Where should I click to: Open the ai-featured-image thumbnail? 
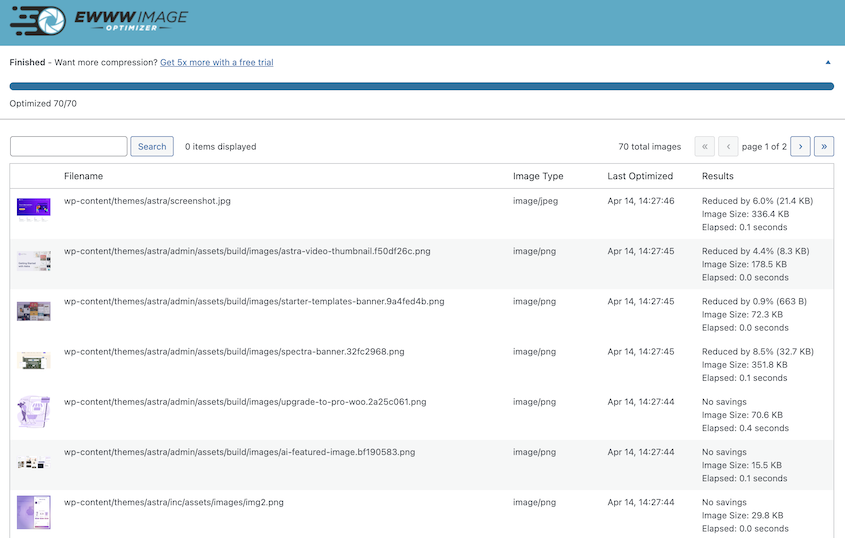[x=33, y=462]
